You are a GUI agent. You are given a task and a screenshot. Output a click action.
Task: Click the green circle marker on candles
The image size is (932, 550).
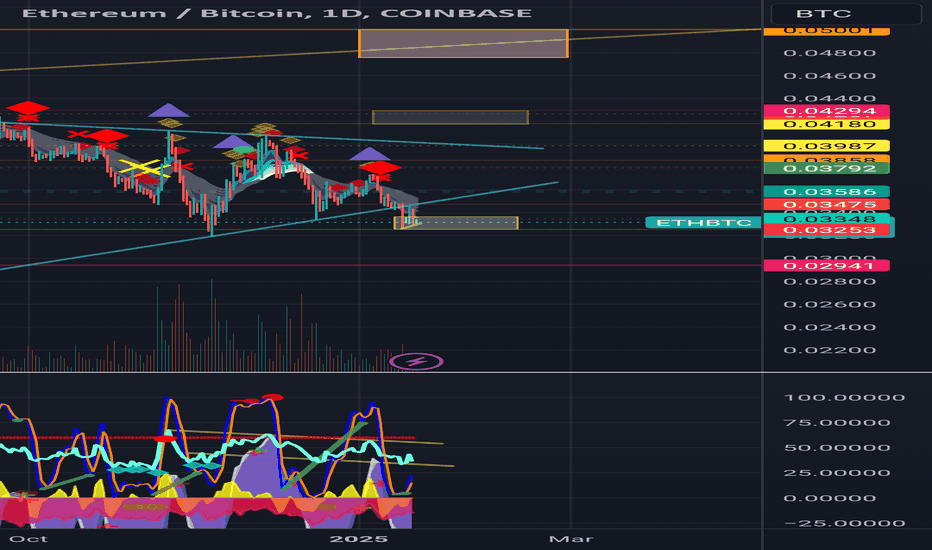(243, 150)
